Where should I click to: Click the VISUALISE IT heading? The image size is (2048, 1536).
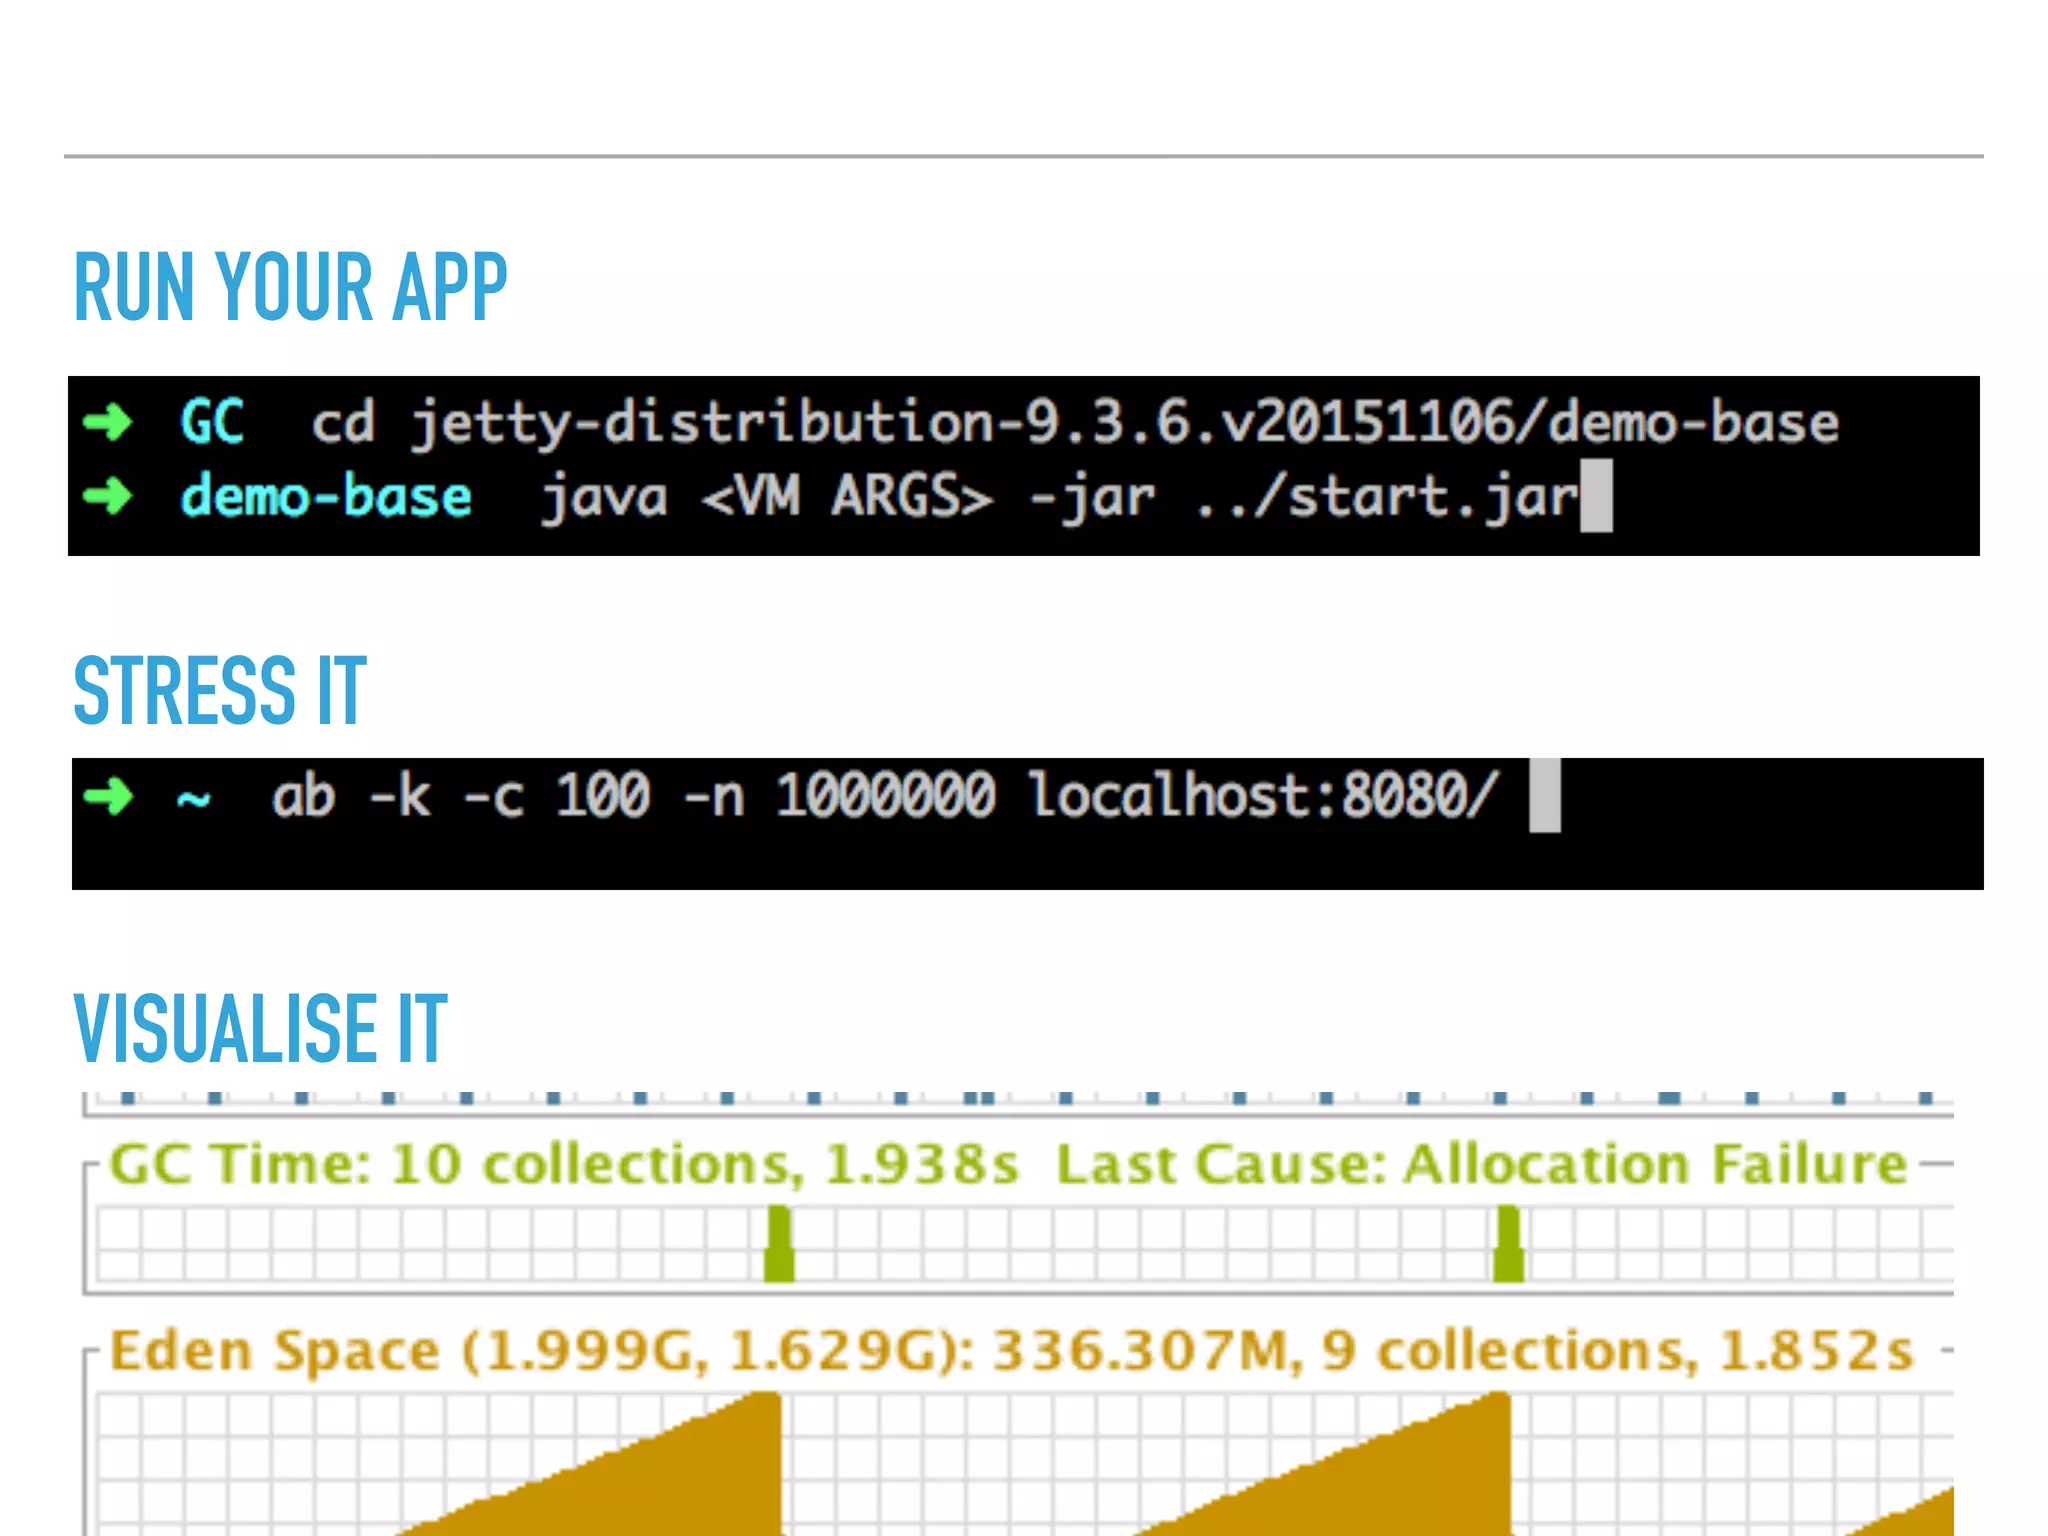click(260, 1028)
